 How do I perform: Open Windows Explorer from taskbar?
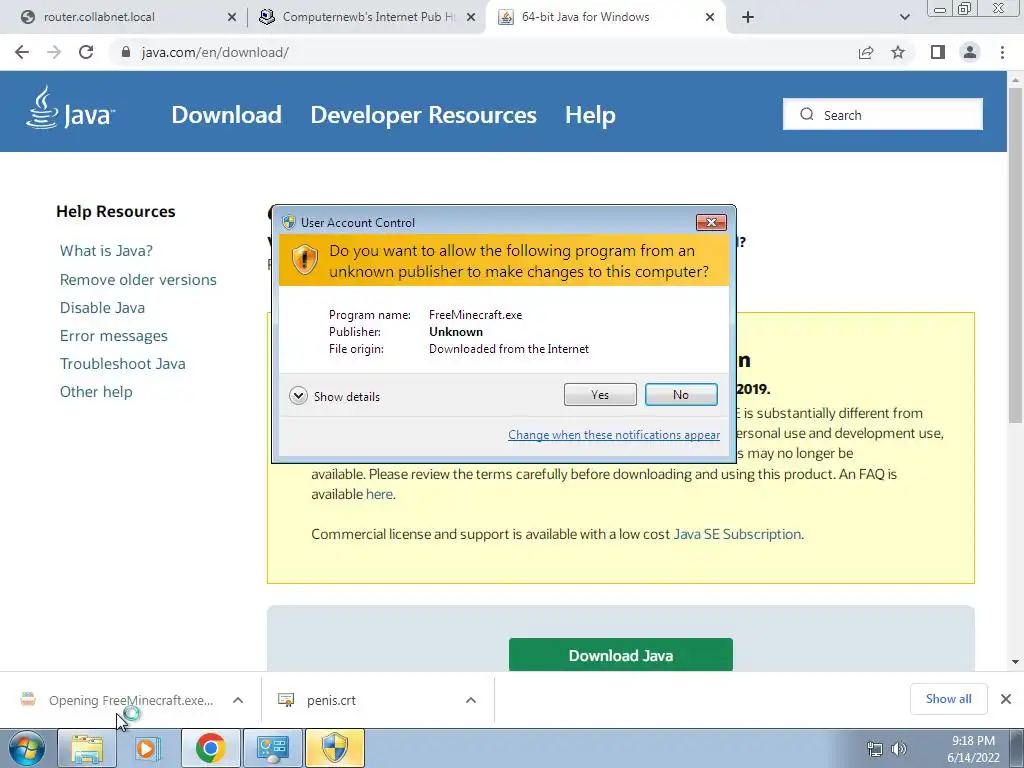coord(87,748)
